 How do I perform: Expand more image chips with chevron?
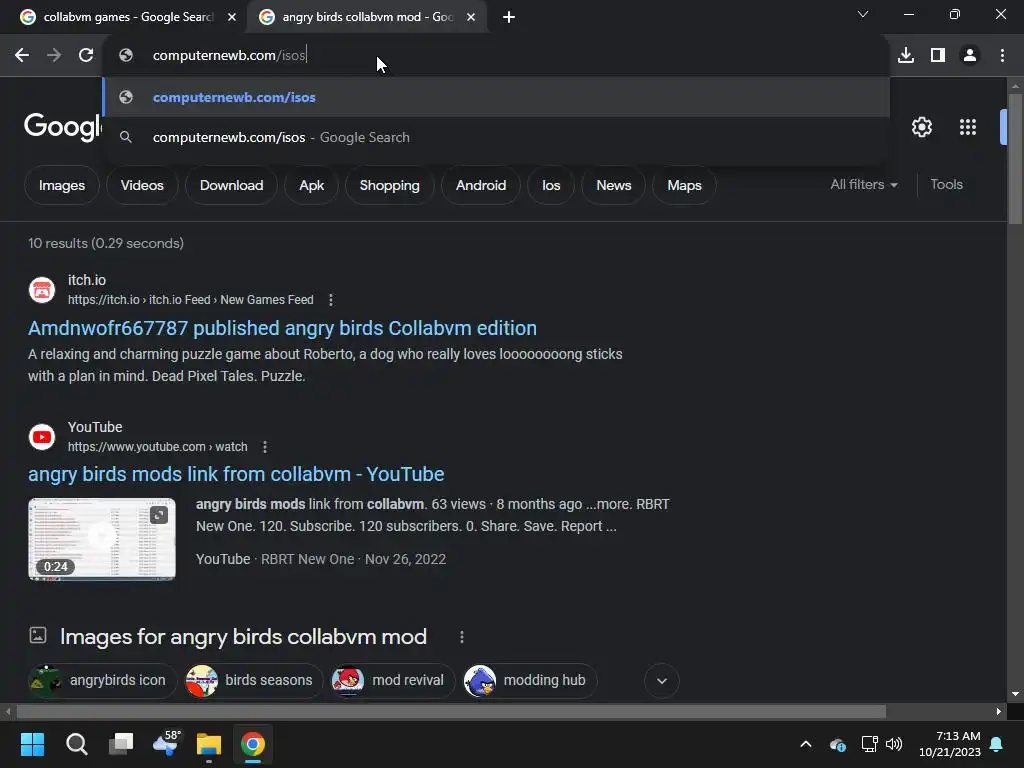click(x=662, y=680)
